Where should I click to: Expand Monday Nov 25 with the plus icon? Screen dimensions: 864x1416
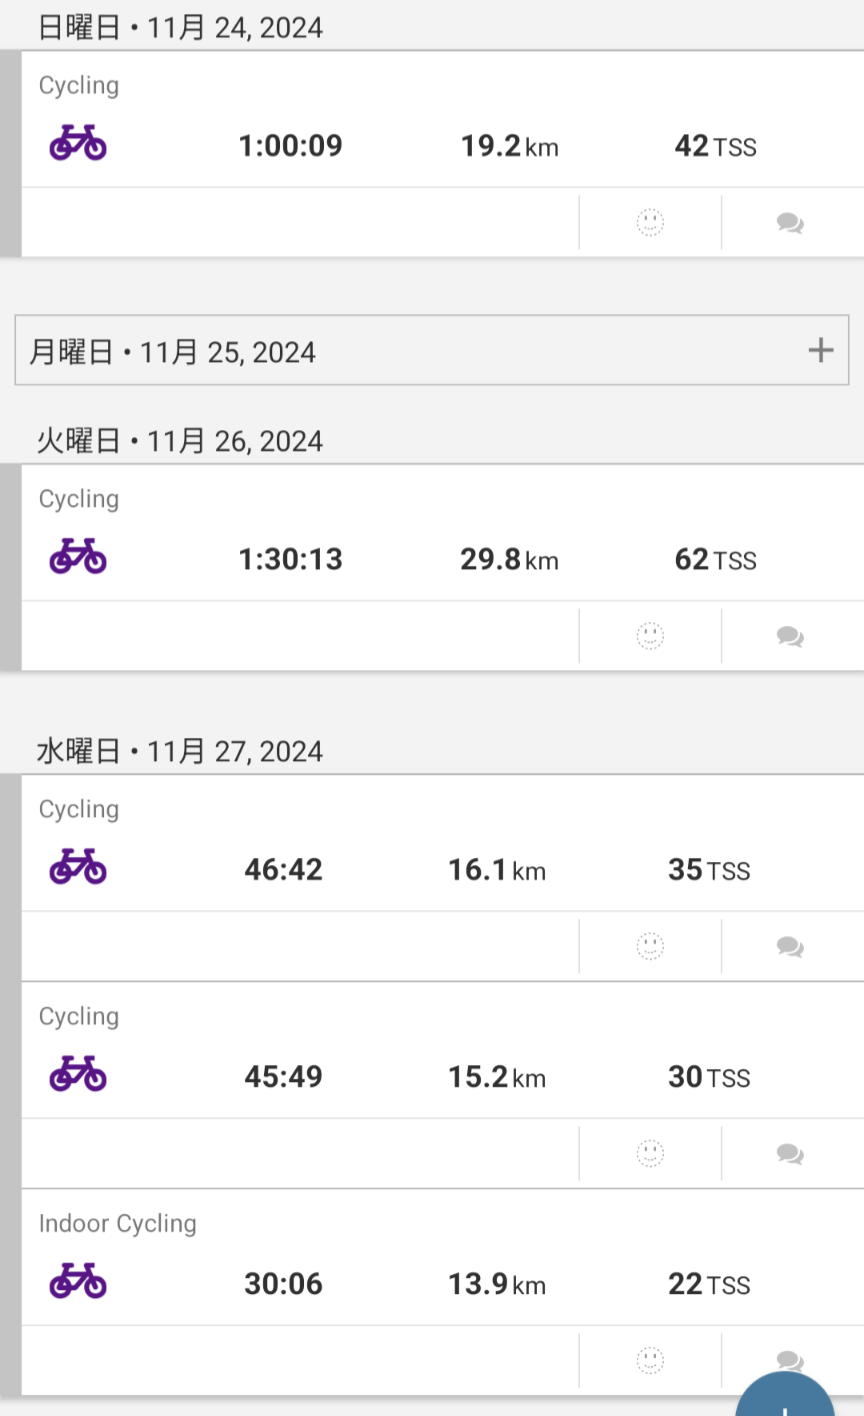tap(820, 350)
